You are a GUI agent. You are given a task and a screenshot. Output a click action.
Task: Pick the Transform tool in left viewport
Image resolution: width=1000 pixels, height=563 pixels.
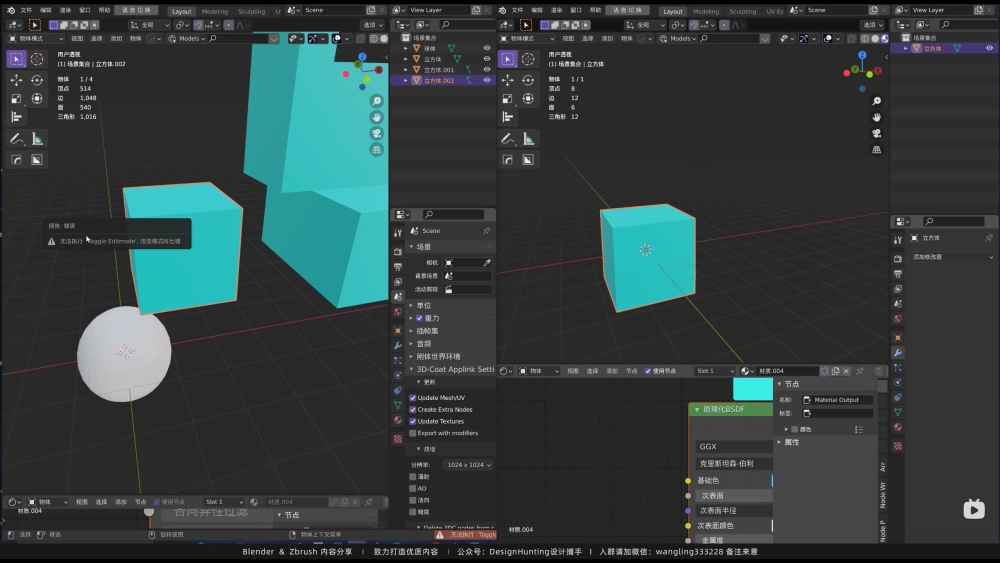coord(37,99)
